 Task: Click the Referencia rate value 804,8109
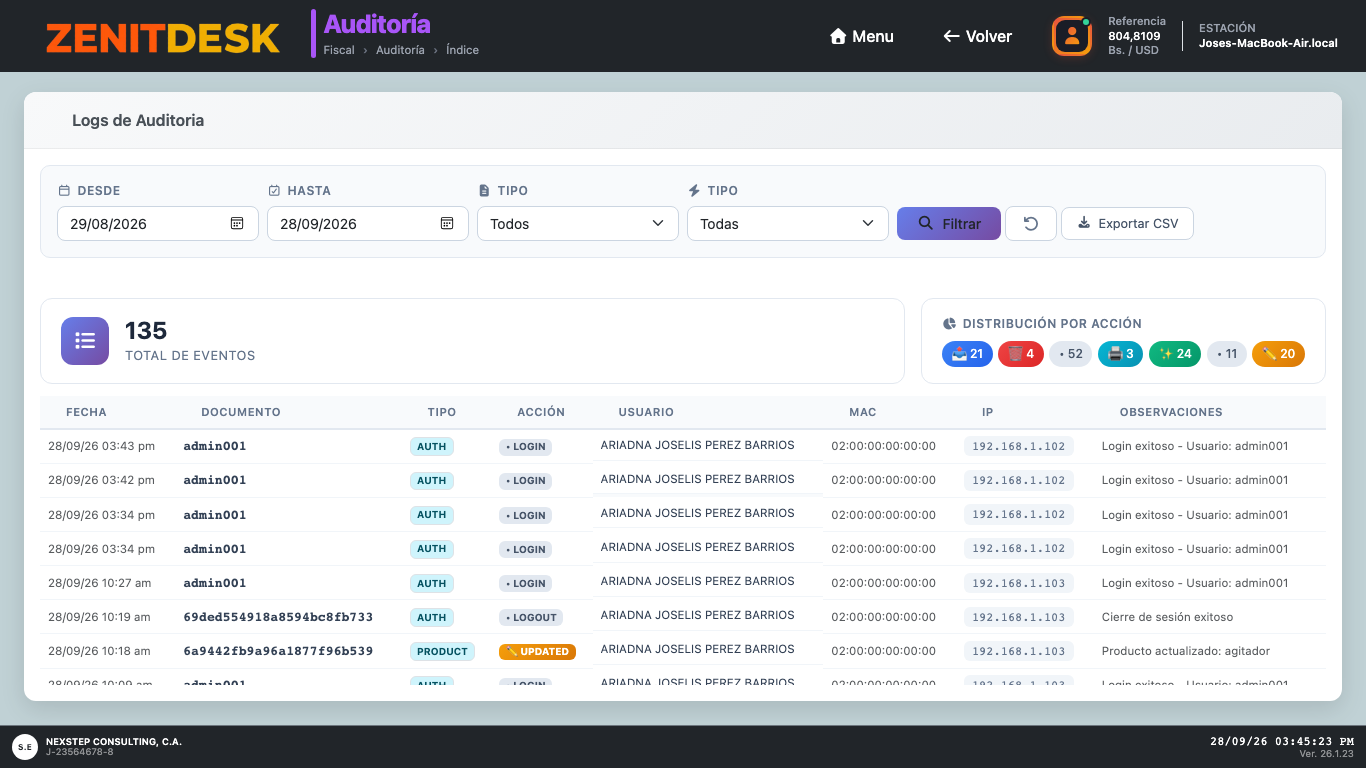tap(1134, 36)
